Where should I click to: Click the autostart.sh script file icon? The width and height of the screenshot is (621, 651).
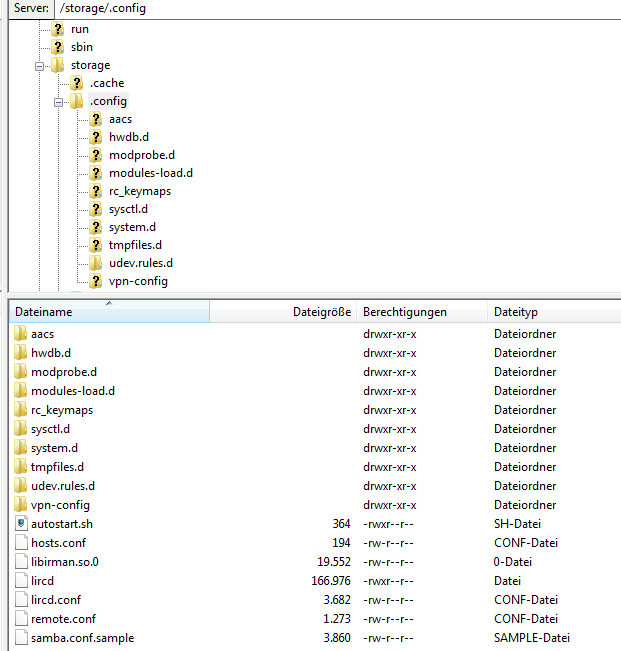[x=21, y=524]
